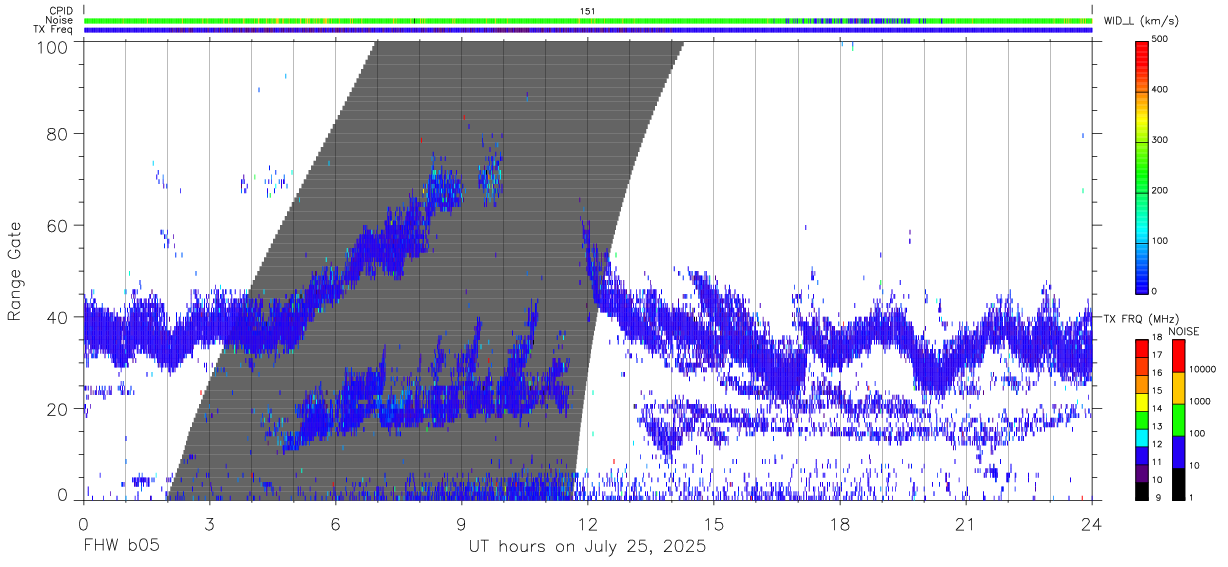The height and width of the screenshot is (567, 1228).
Task: Click the 20 tick on the range gate axis
Action: (x=56, y=409)
